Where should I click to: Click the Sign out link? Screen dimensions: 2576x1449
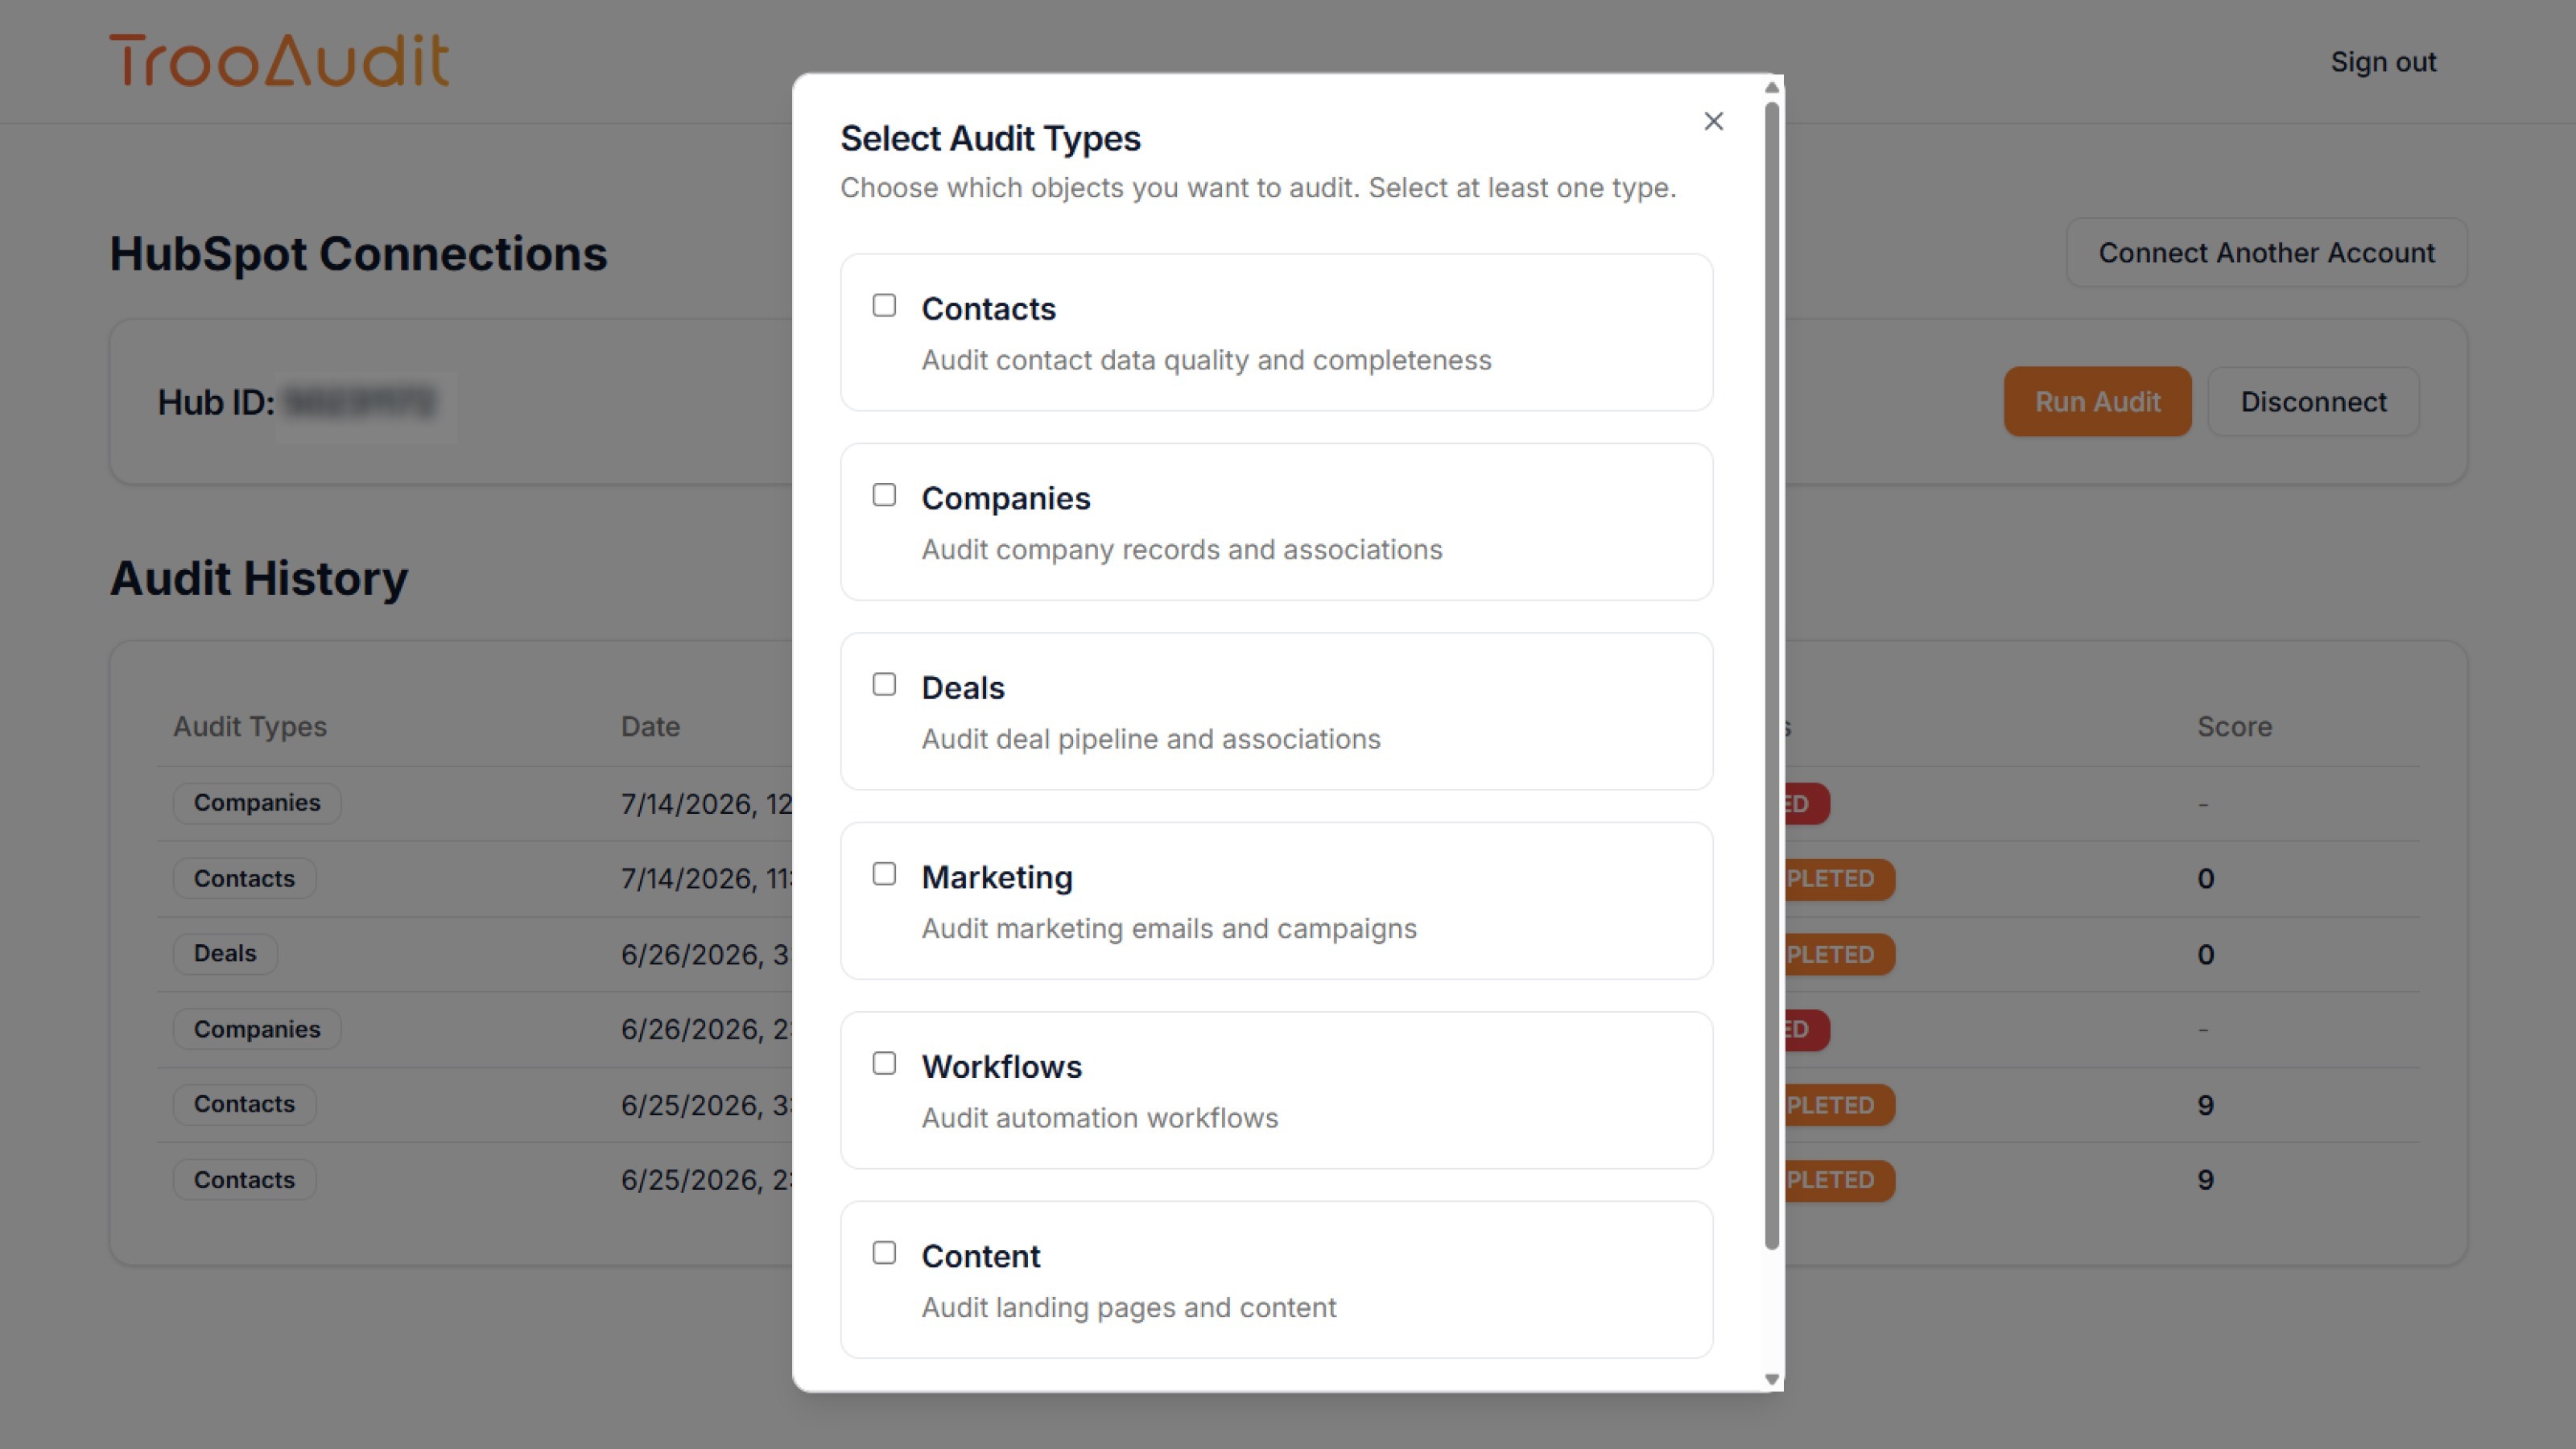(2383, 62)
